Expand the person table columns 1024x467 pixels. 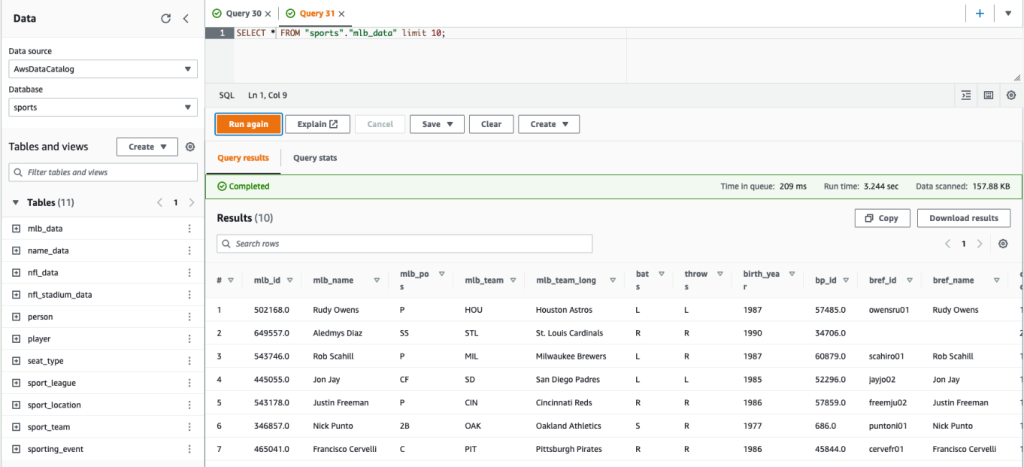click(x=16, y=317)
